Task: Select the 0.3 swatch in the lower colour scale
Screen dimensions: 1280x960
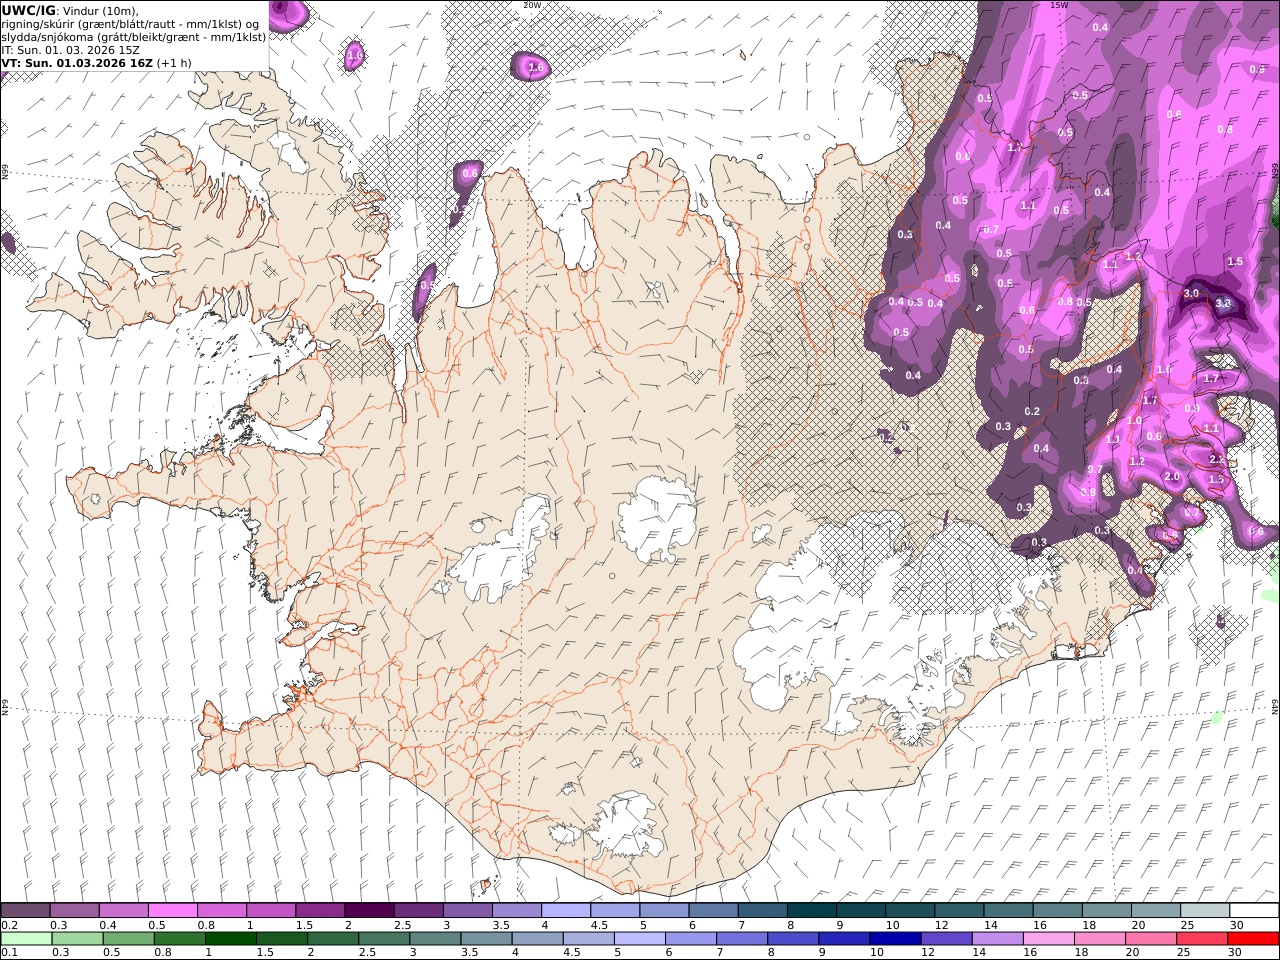Action: tap(78, 938)
